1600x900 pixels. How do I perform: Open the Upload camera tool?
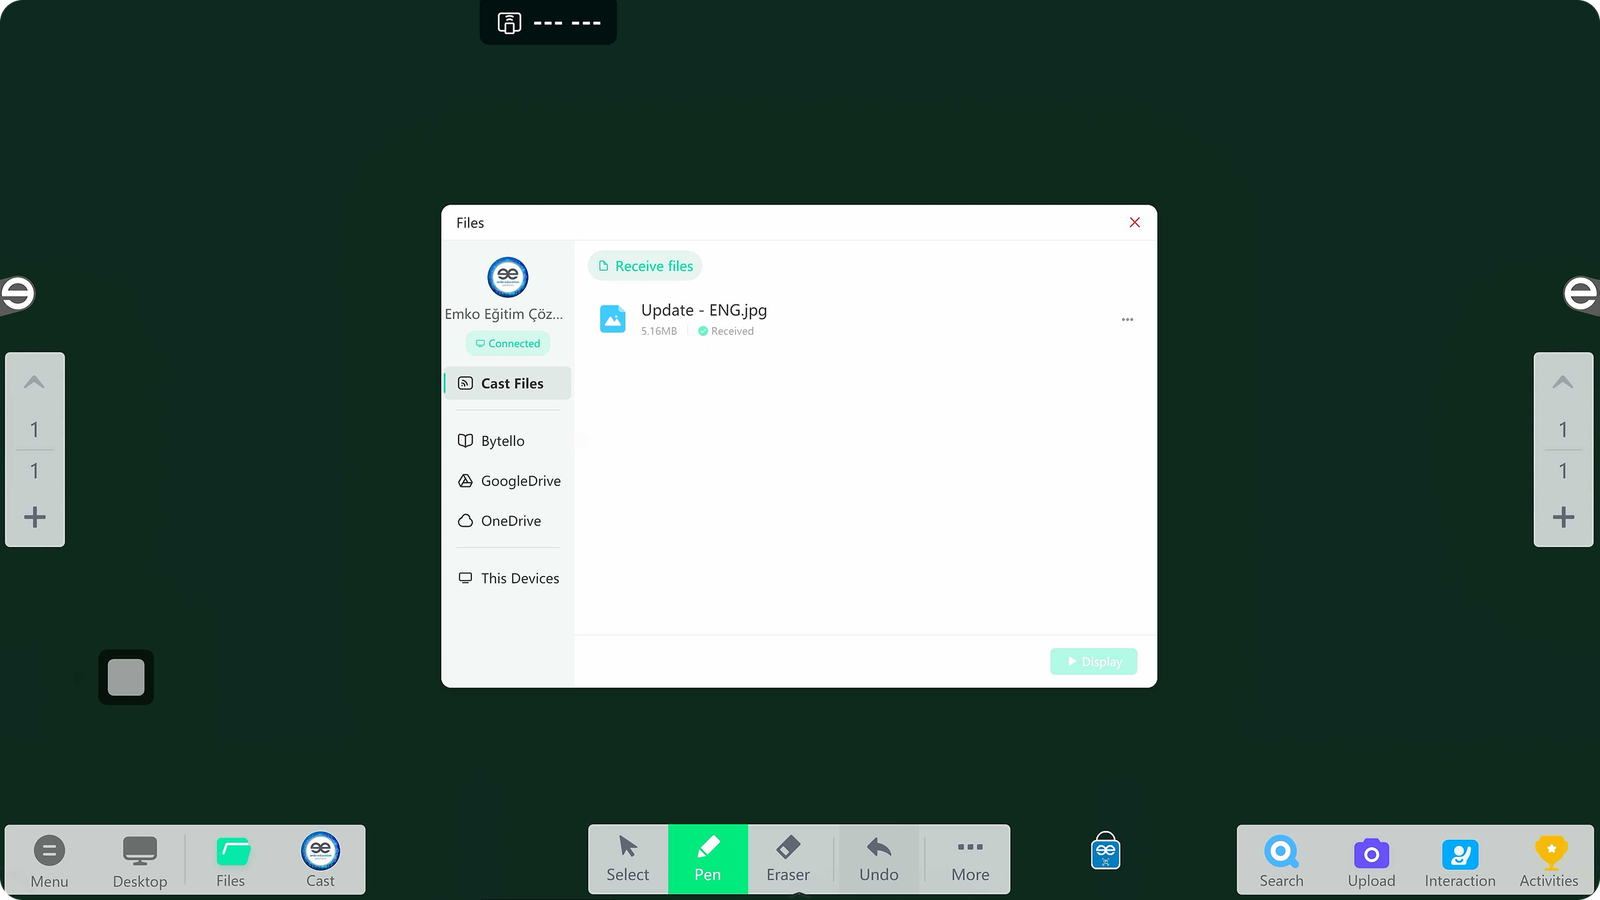pos(1371,860)
